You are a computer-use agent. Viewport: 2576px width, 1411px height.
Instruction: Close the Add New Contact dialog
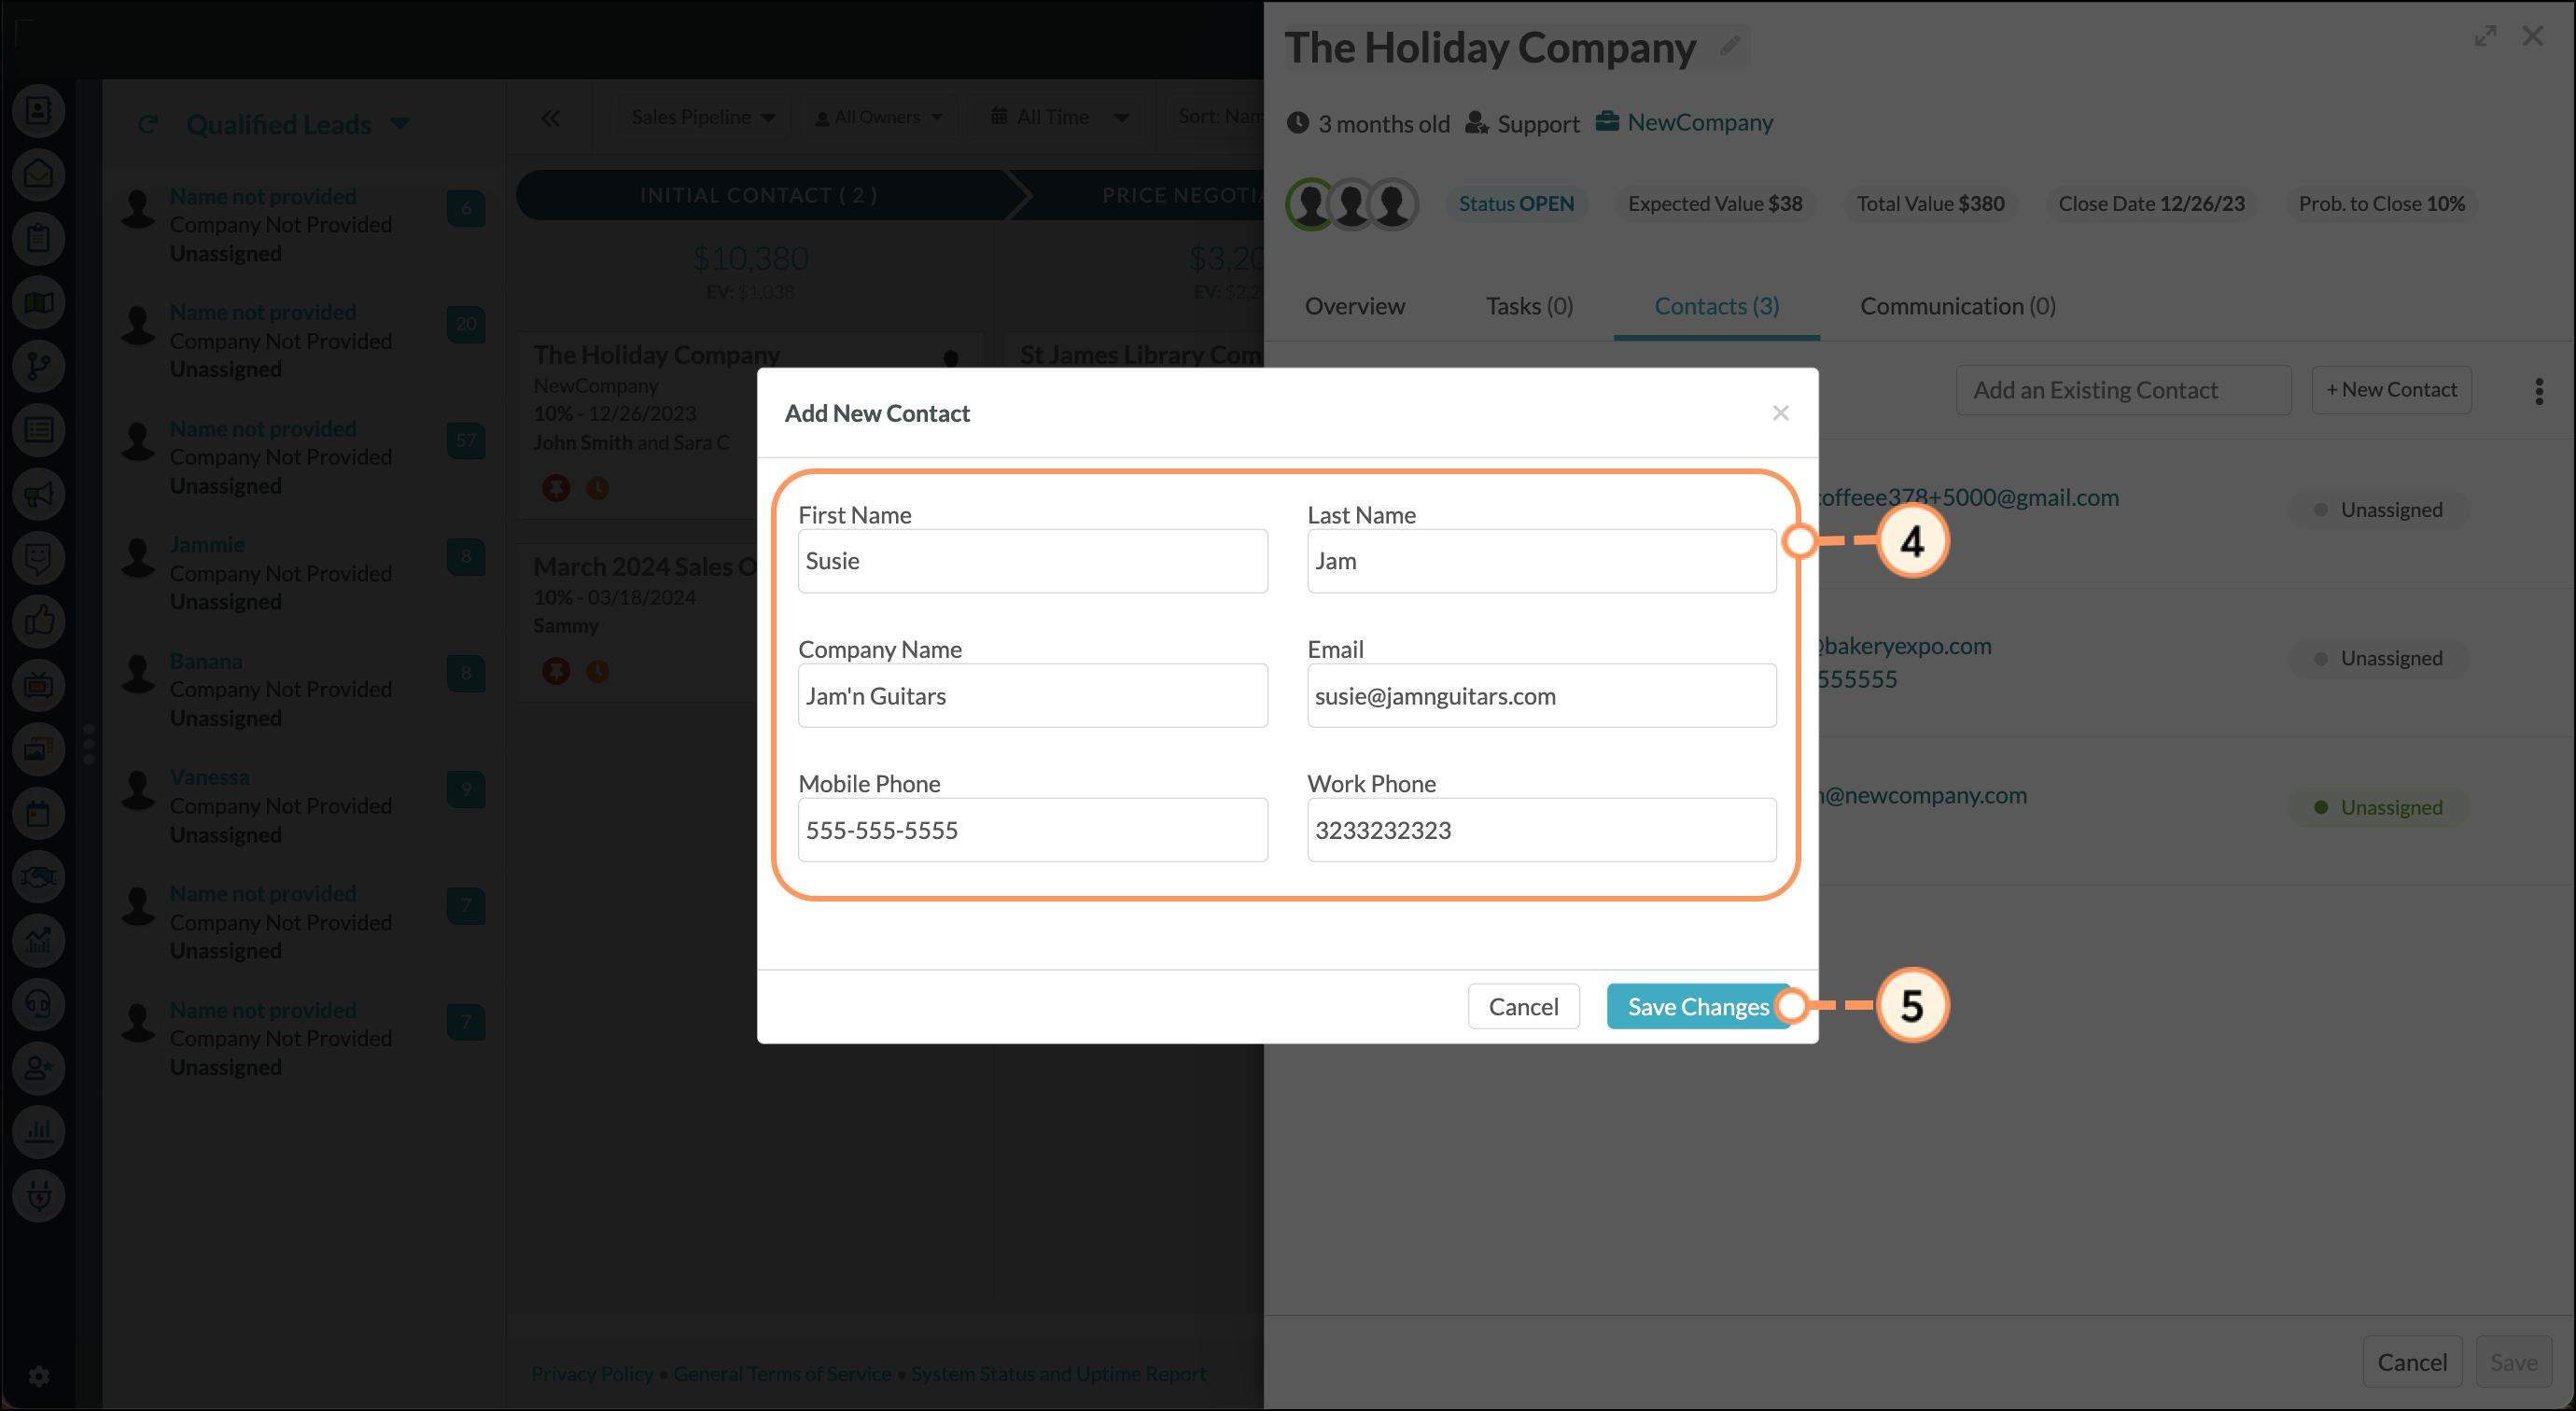coord(1780,413)
